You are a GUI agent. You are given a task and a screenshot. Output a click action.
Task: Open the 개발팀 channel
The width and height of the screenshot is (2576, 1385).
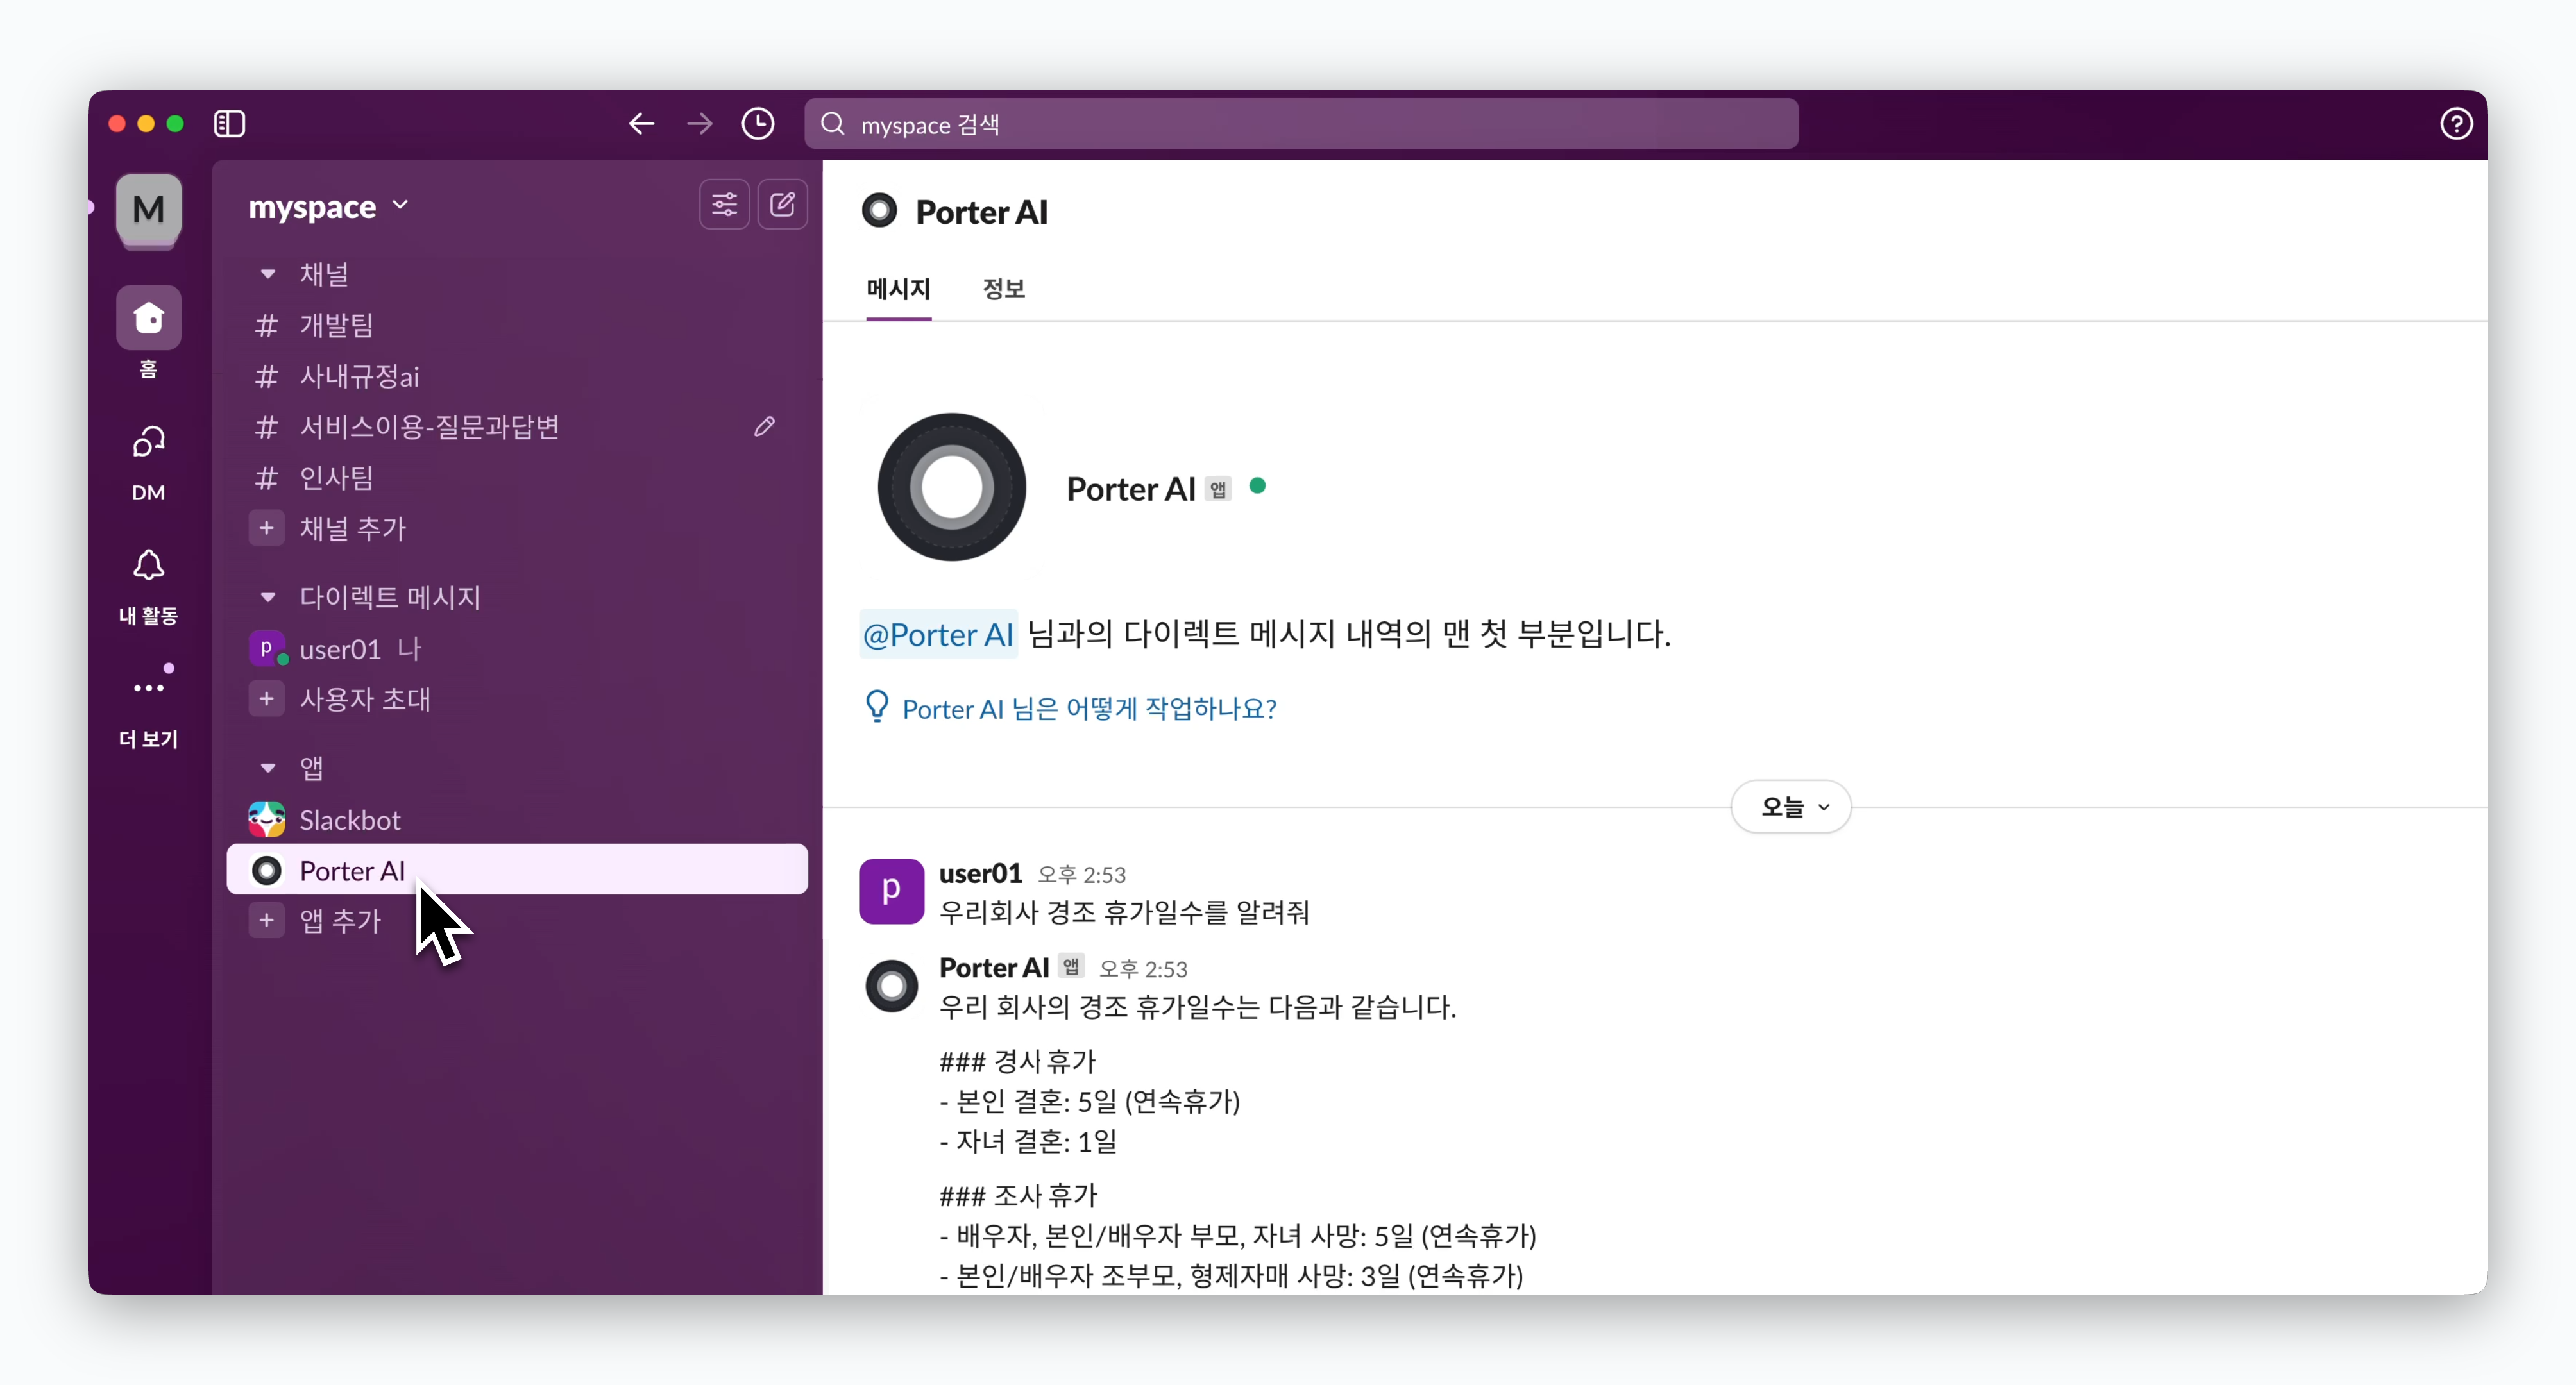click(x=517, y=325)
